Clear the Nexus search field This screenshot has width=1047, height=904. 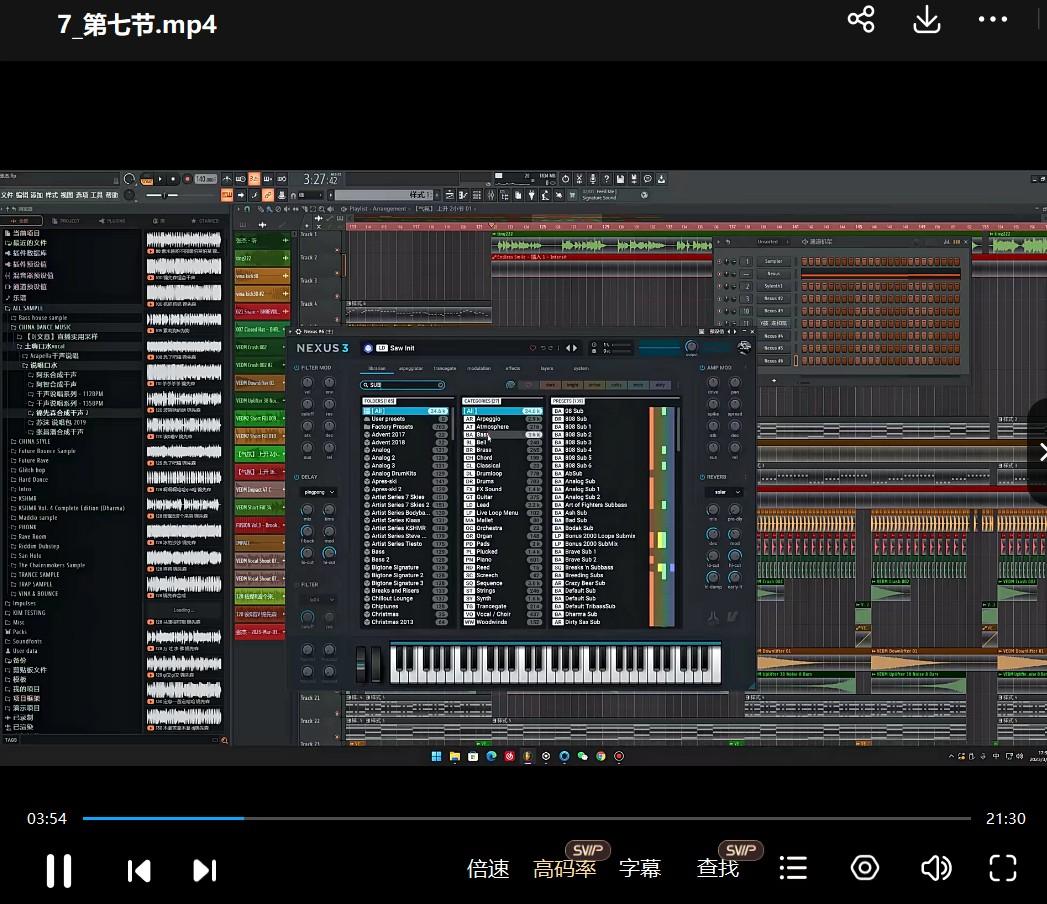[441, 385]
